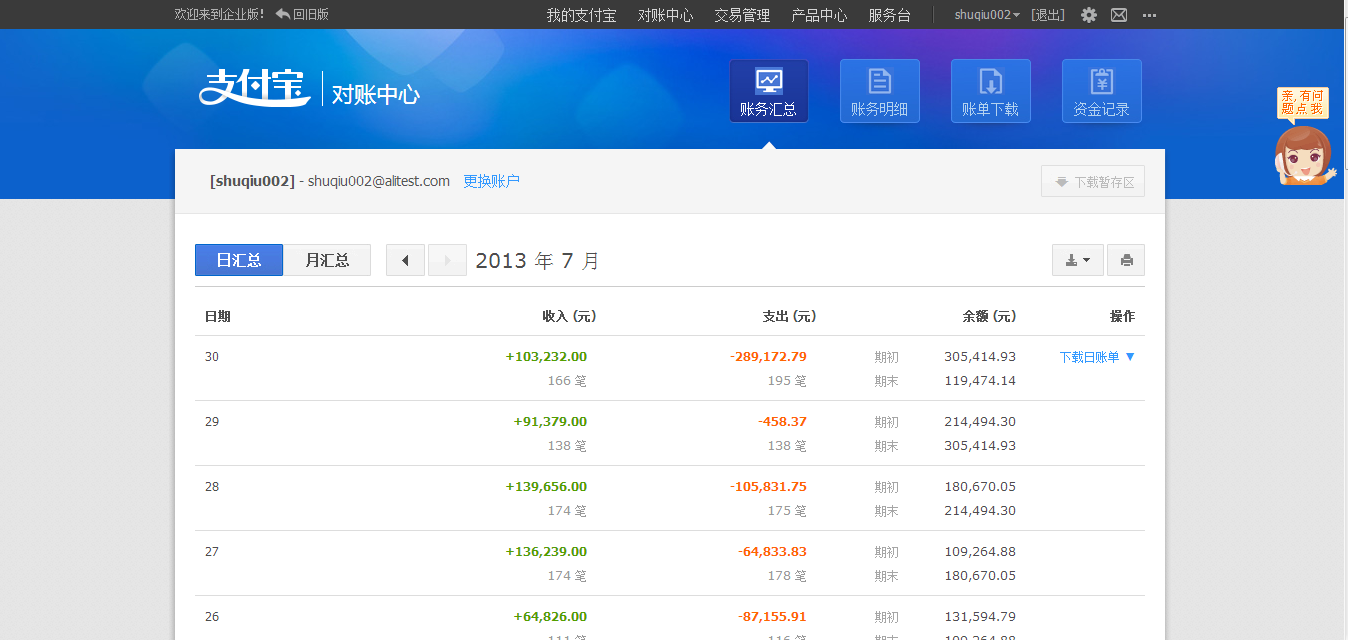This screenshot has width=1348, height=640.
Task: Go to the previous month arrow
Action: [405, 260]
